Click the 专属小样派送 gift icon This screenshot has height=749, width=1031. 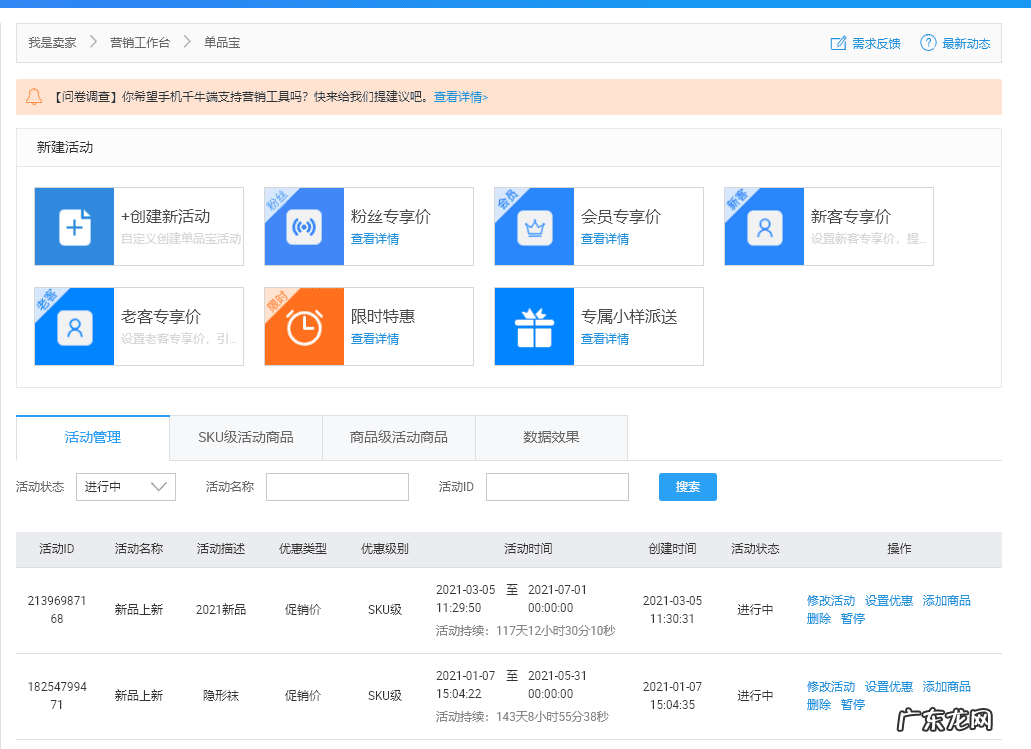[x=534, y=326]
